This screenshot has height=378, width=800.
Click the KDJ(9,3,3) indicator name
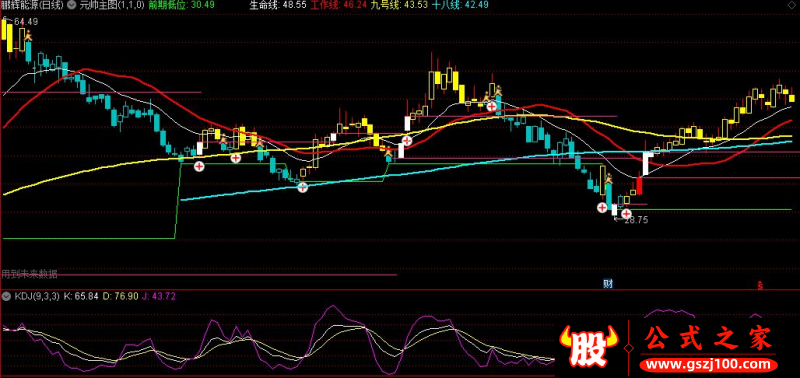(x=37, y=296)
